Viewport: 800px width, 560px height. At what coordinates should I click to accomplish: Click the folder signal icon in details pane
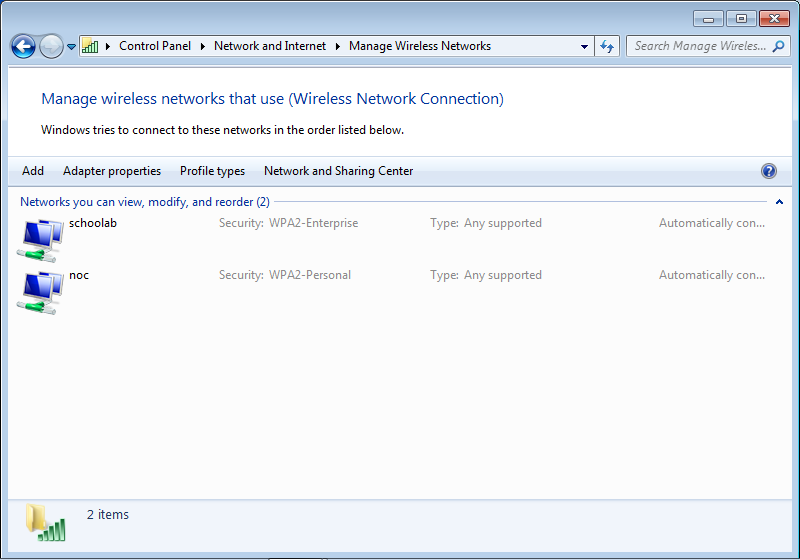(x=45, y=522)
